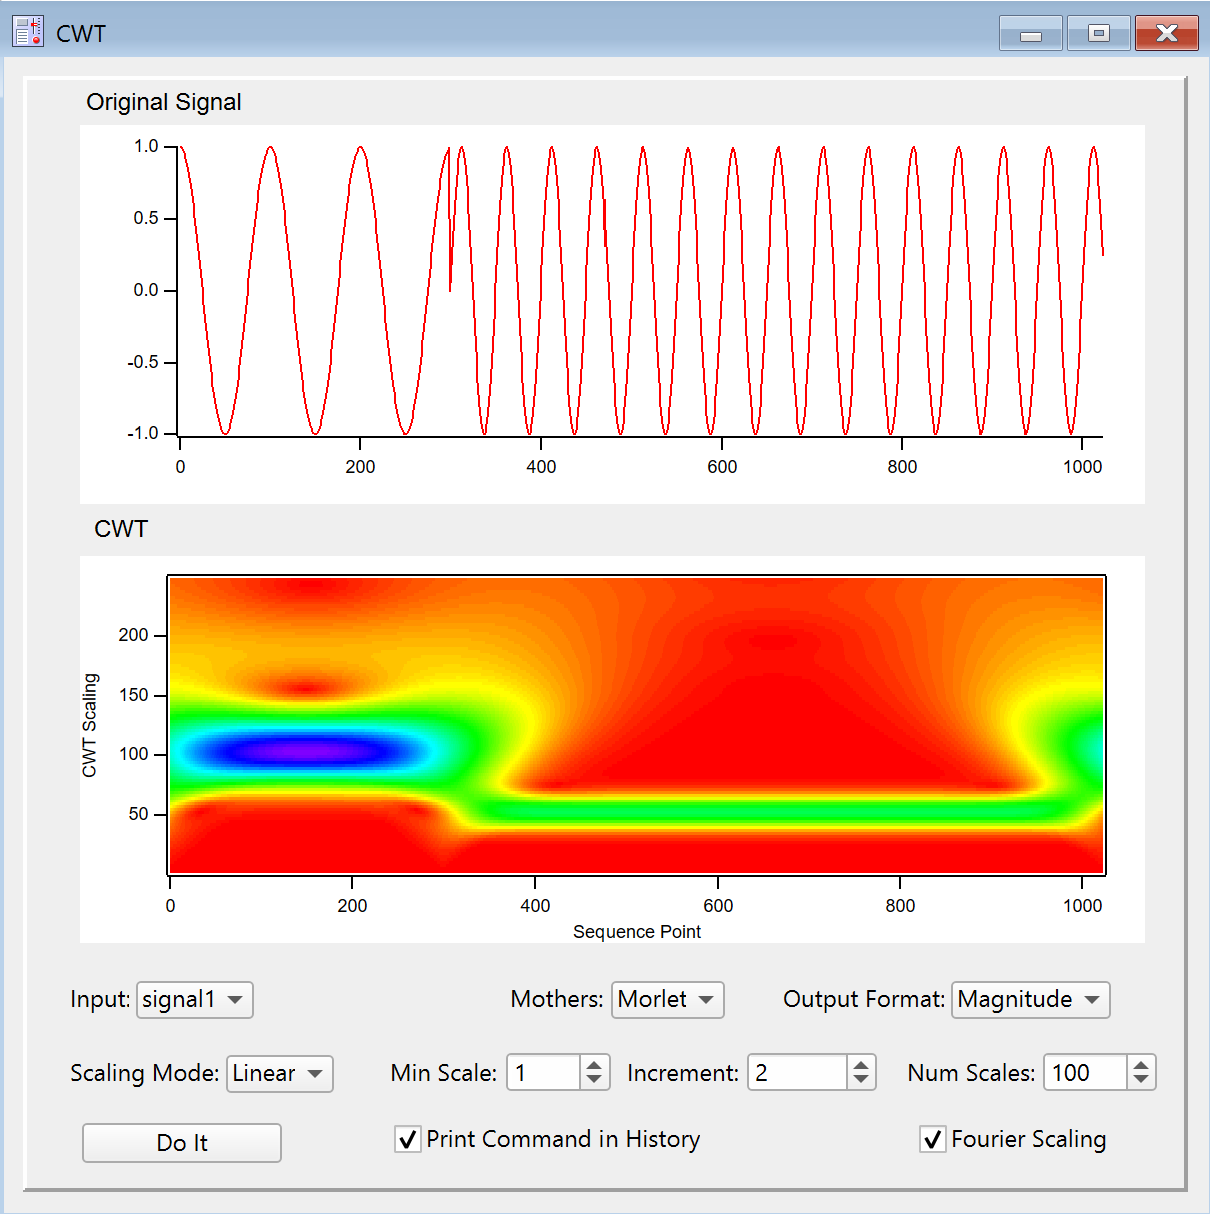Increase the Increment value using up arrow
1210x1214 pixels.
(861, 1065)
